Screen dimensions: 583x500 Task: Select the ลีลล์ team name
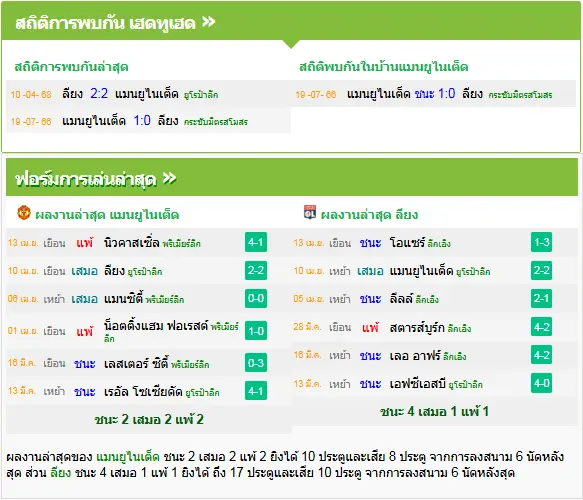401,299
